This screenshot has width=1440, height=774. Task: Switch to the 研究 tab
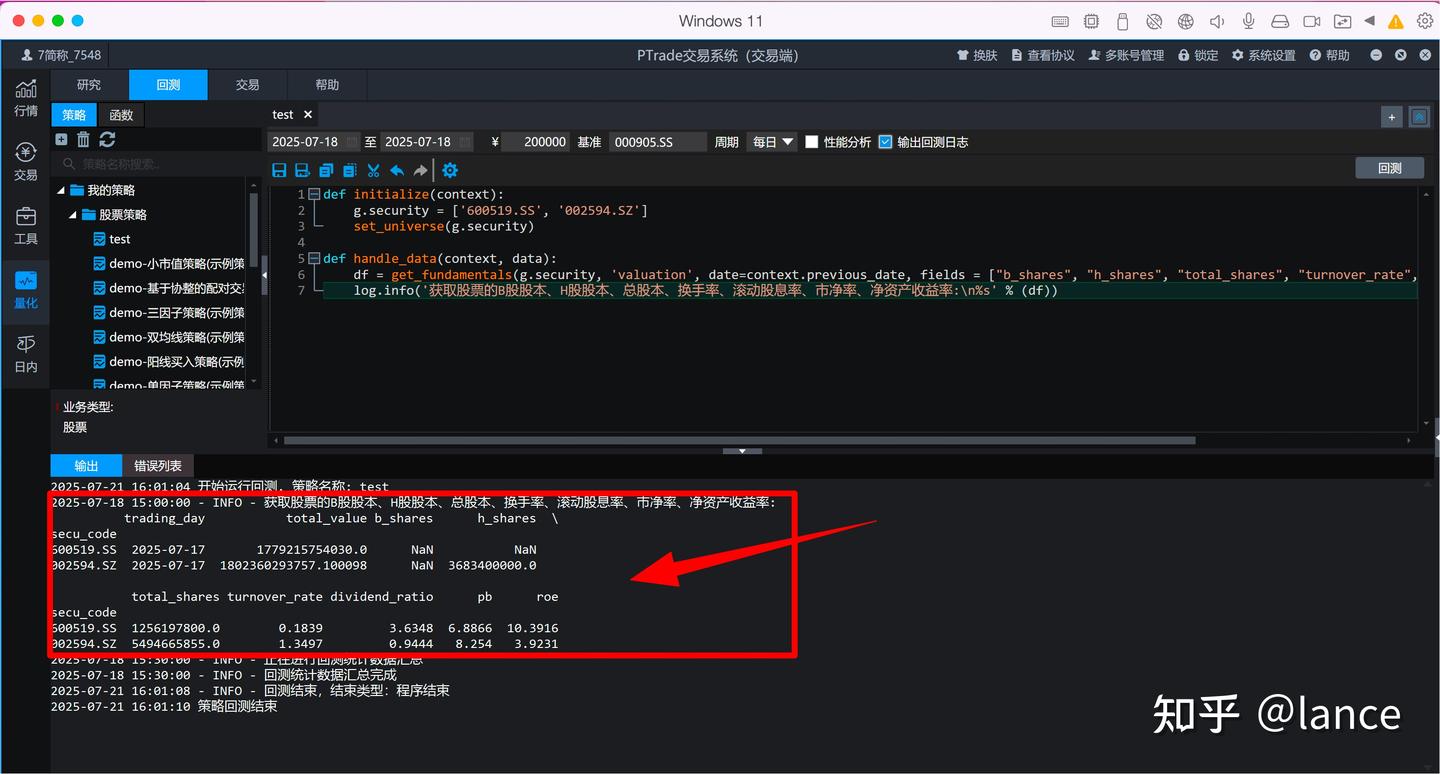tap(88, 85)
